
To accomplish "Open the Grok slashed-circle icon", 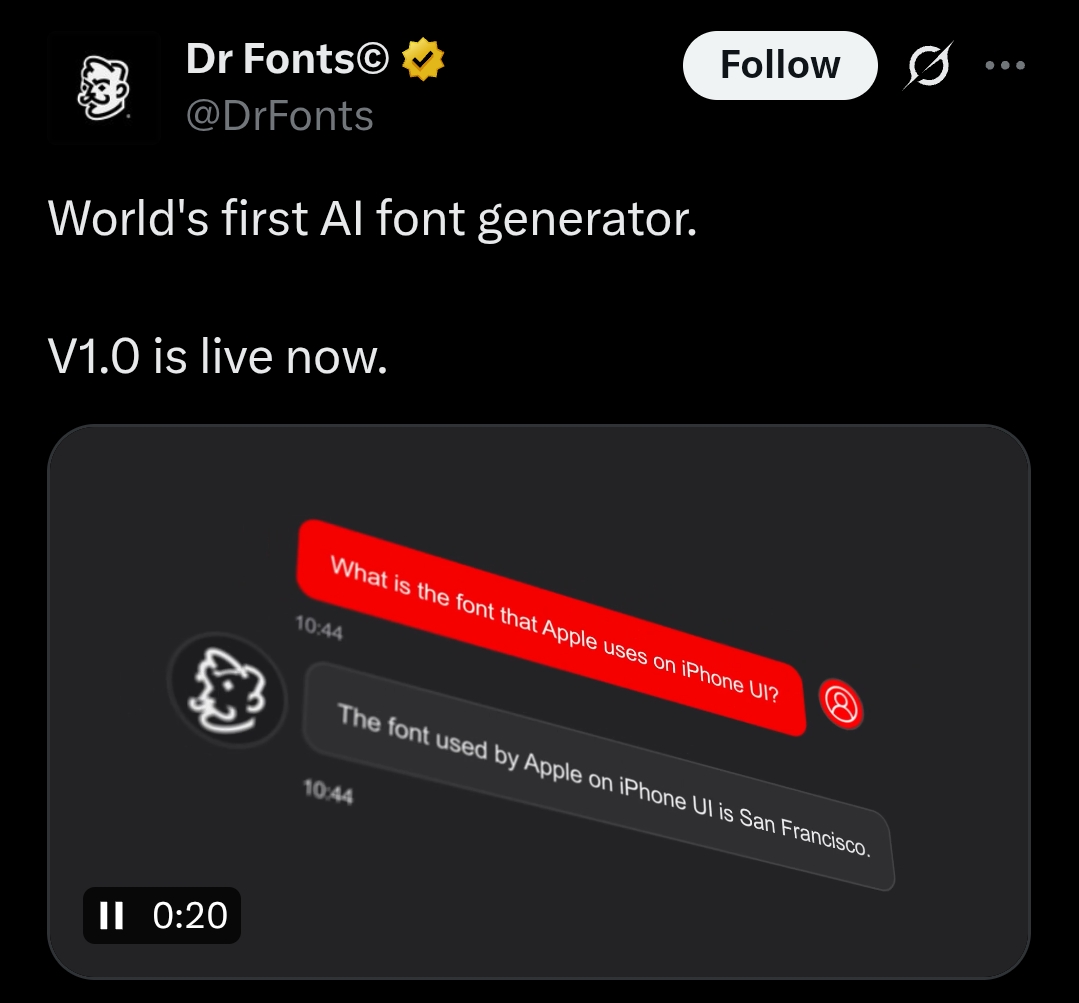I will pos(928,65).
